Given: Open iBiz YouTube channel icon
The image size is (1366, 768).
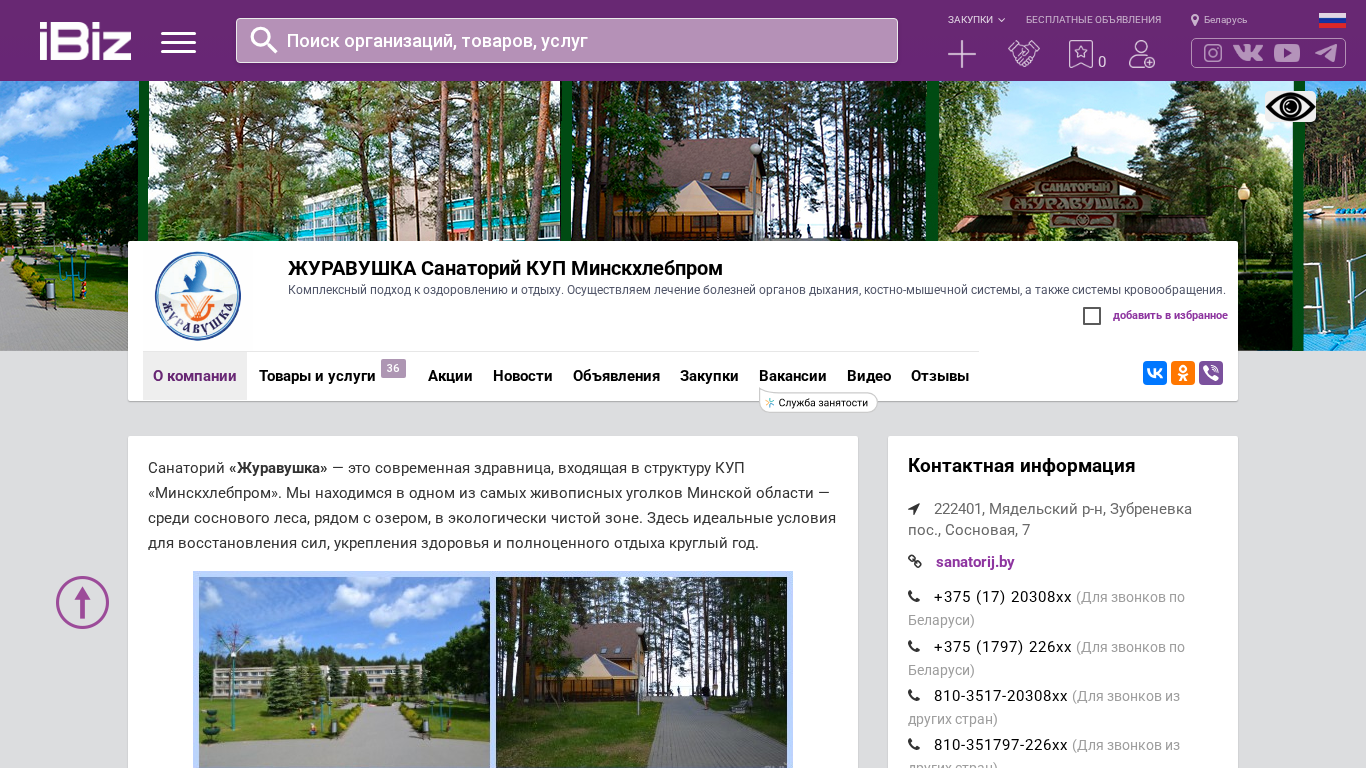Looking at the screenshot, I should (x=1287, y=53).
